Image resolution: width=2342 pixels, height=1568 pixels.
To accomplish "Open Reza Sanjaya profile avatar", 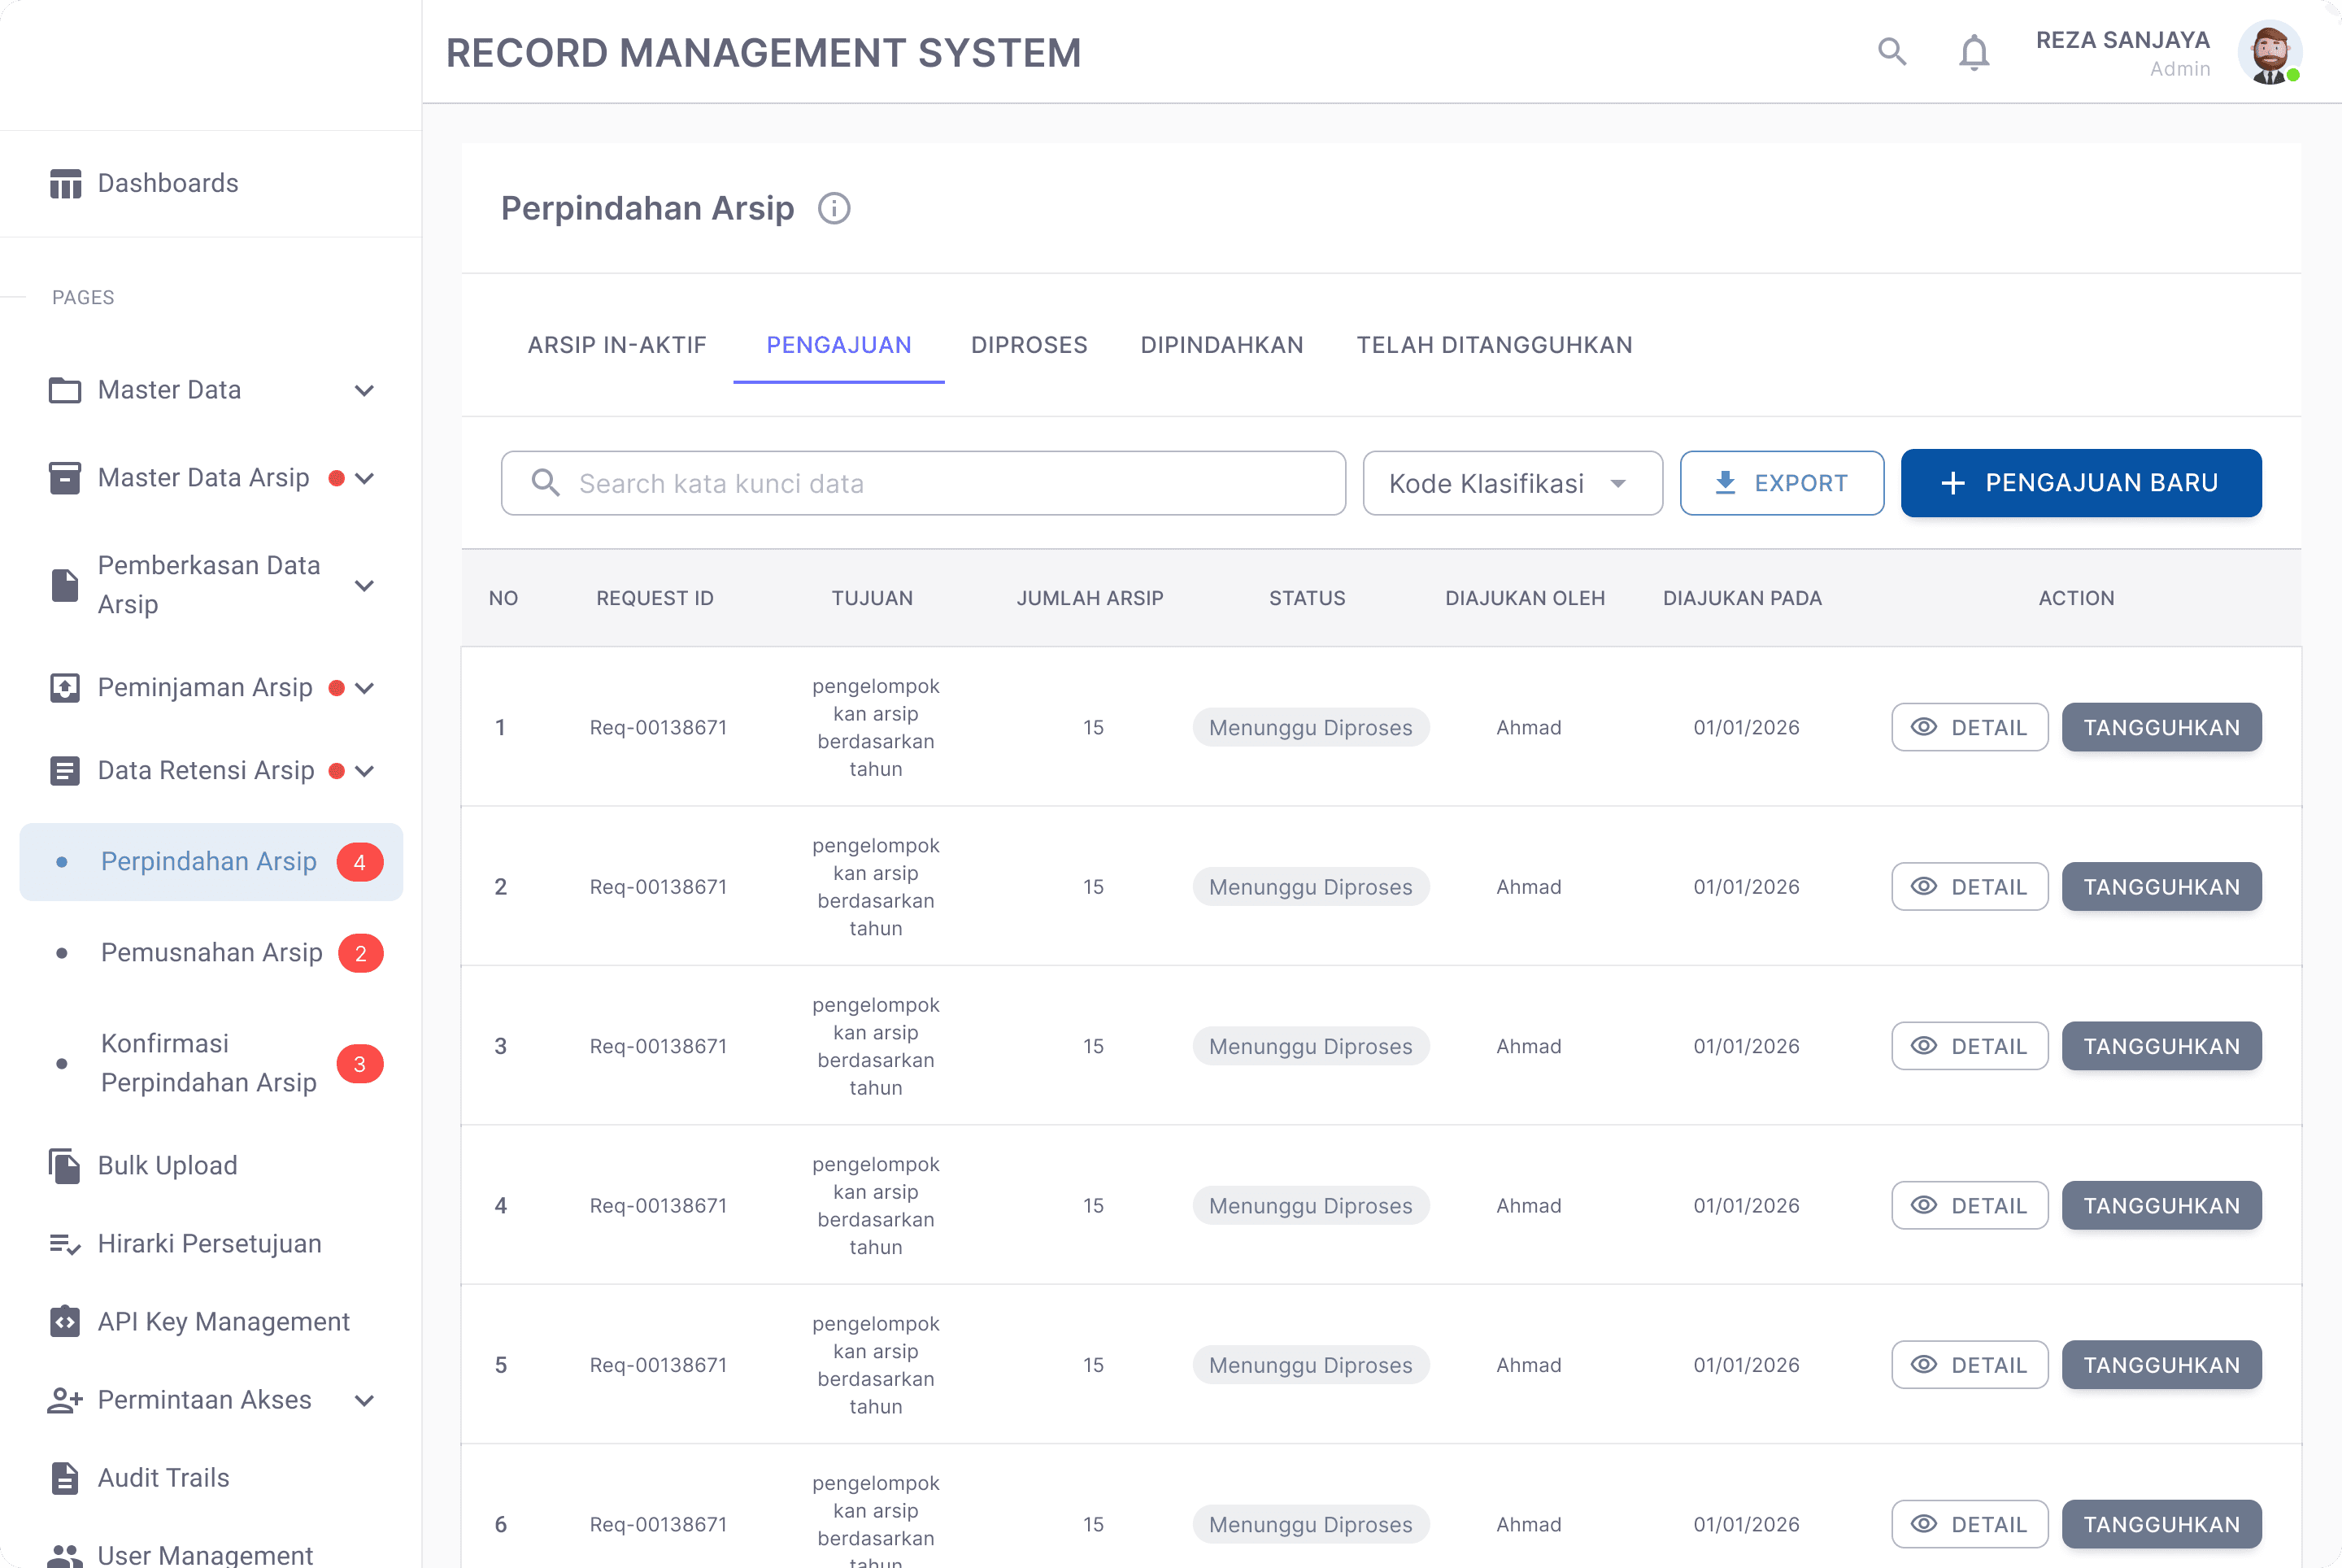I will 2270,52.
